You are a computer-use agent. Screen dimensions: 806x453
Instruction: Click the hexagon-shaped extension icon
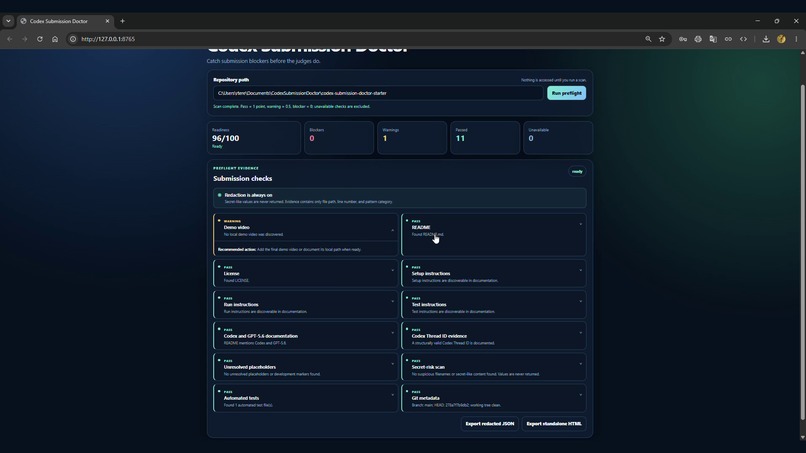(698, 39)
